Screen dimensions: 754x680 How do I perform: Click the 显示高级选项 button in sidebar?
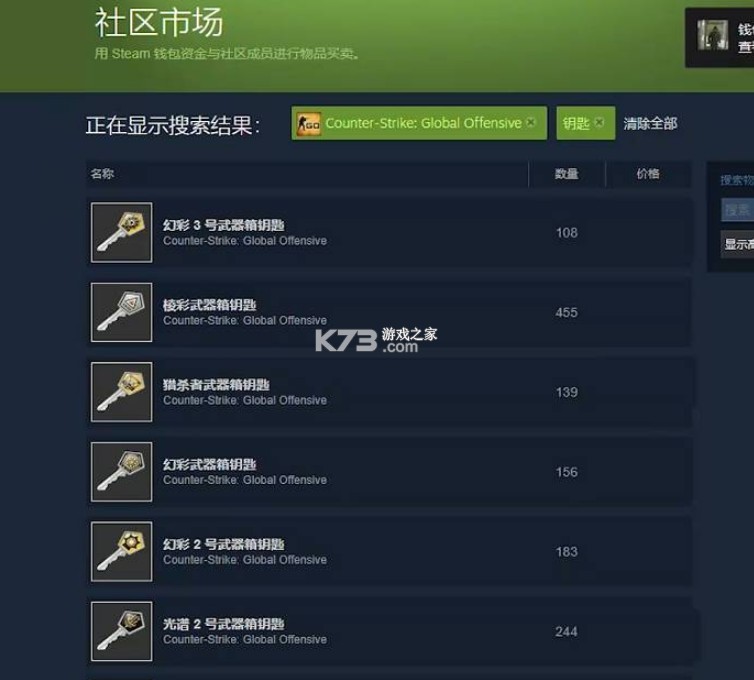tap(738, 244)
